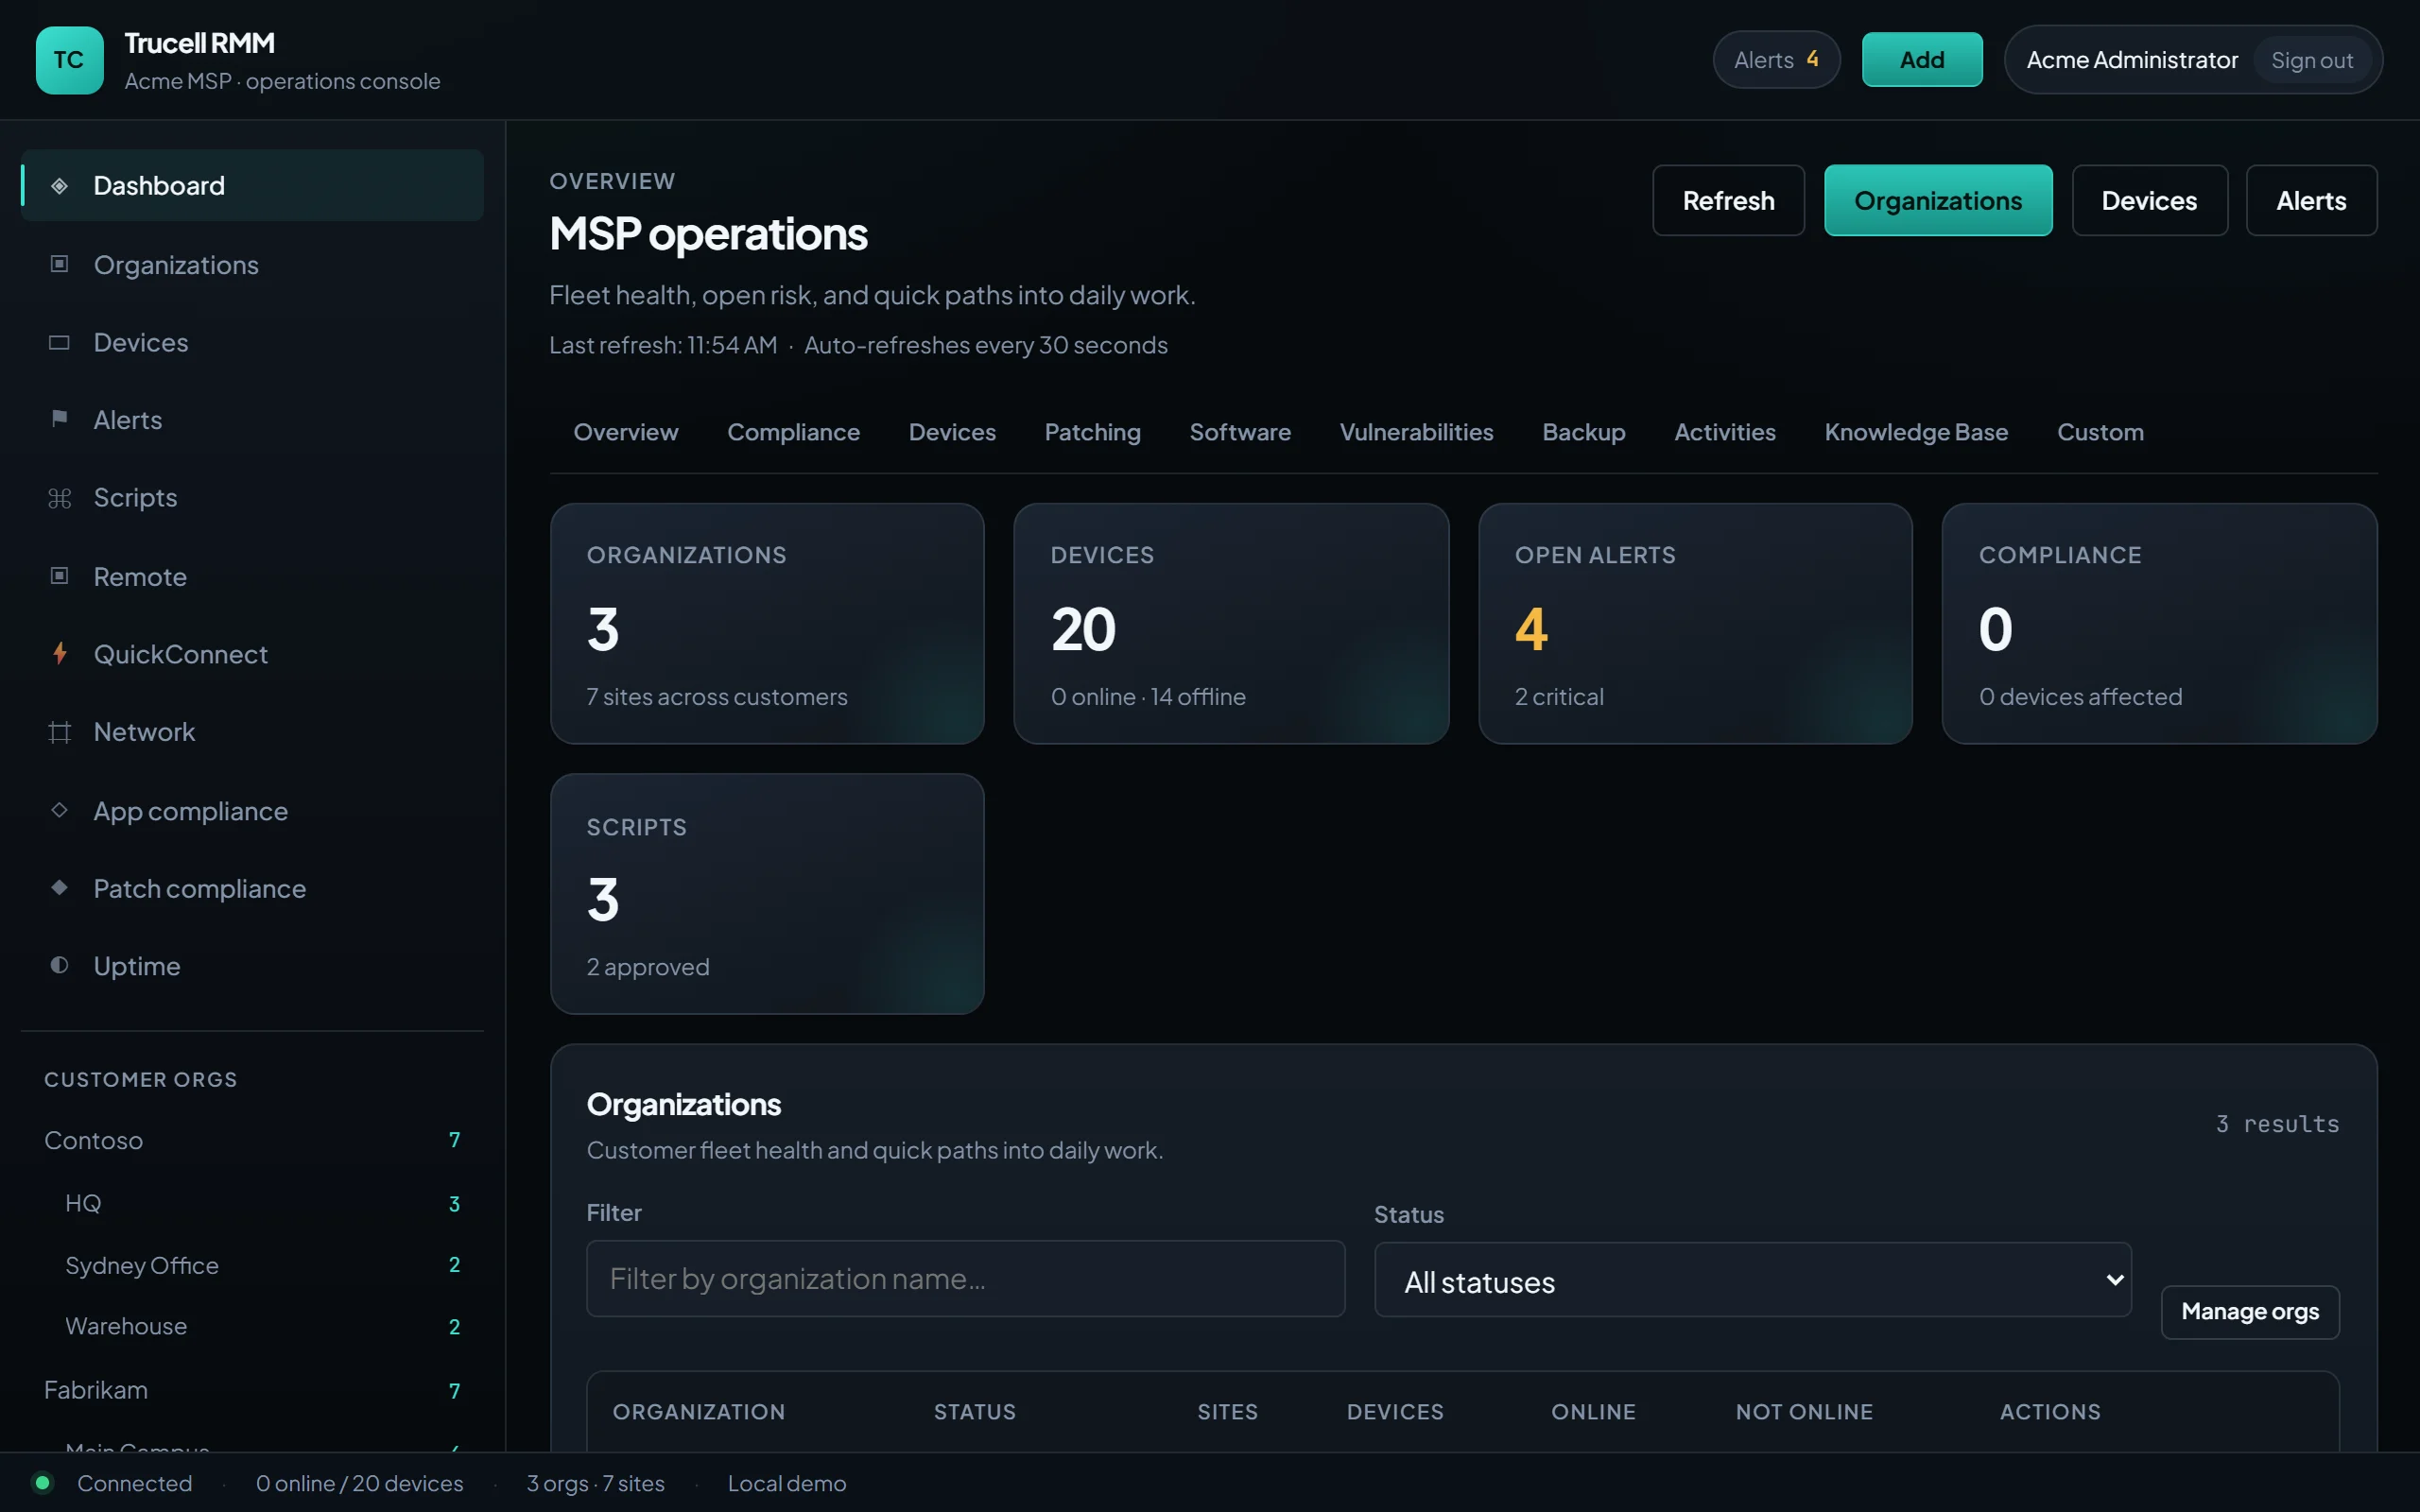Click the Remote icon in sidebar
This screenshot has height=1512, width=2420.
tap(59, 576)
